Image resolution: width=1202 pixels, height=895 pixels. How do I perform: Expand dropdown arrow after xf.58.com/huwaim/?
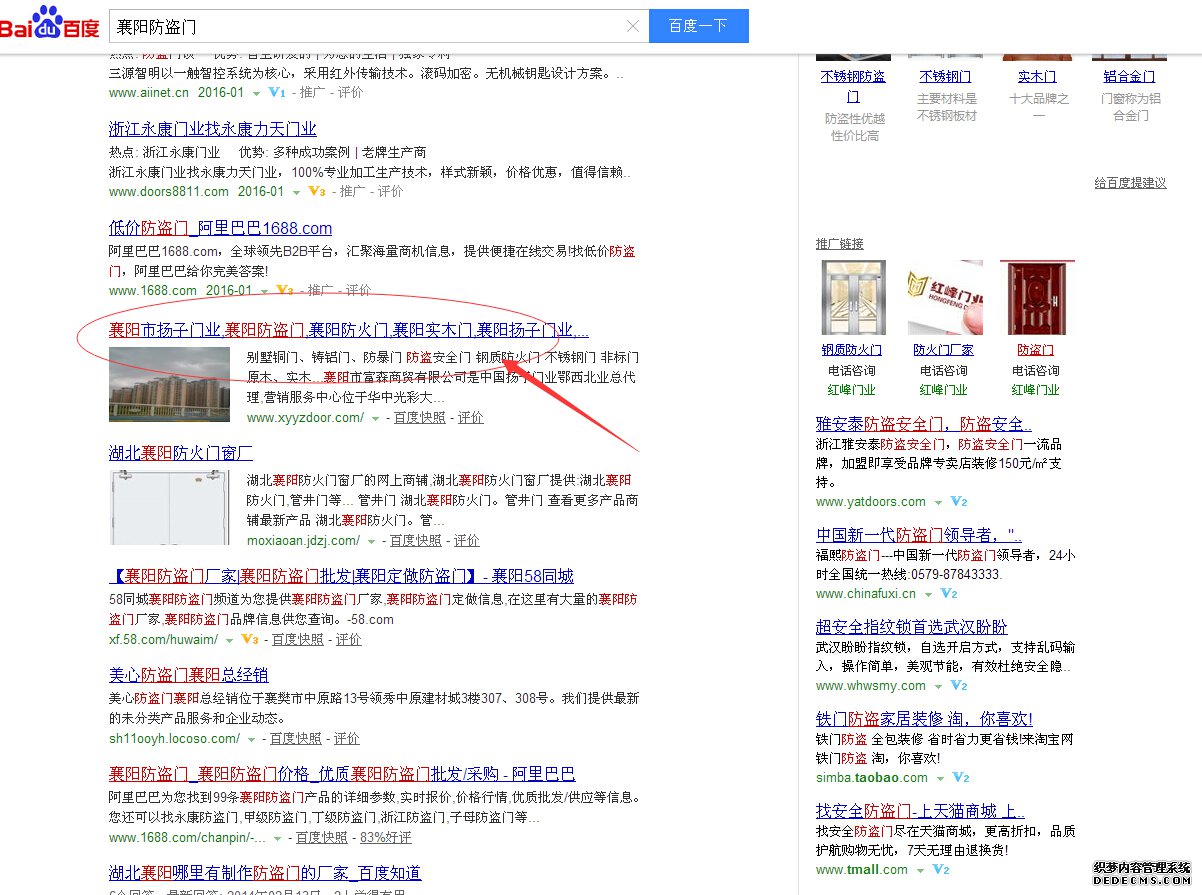(x=229, y=639)
